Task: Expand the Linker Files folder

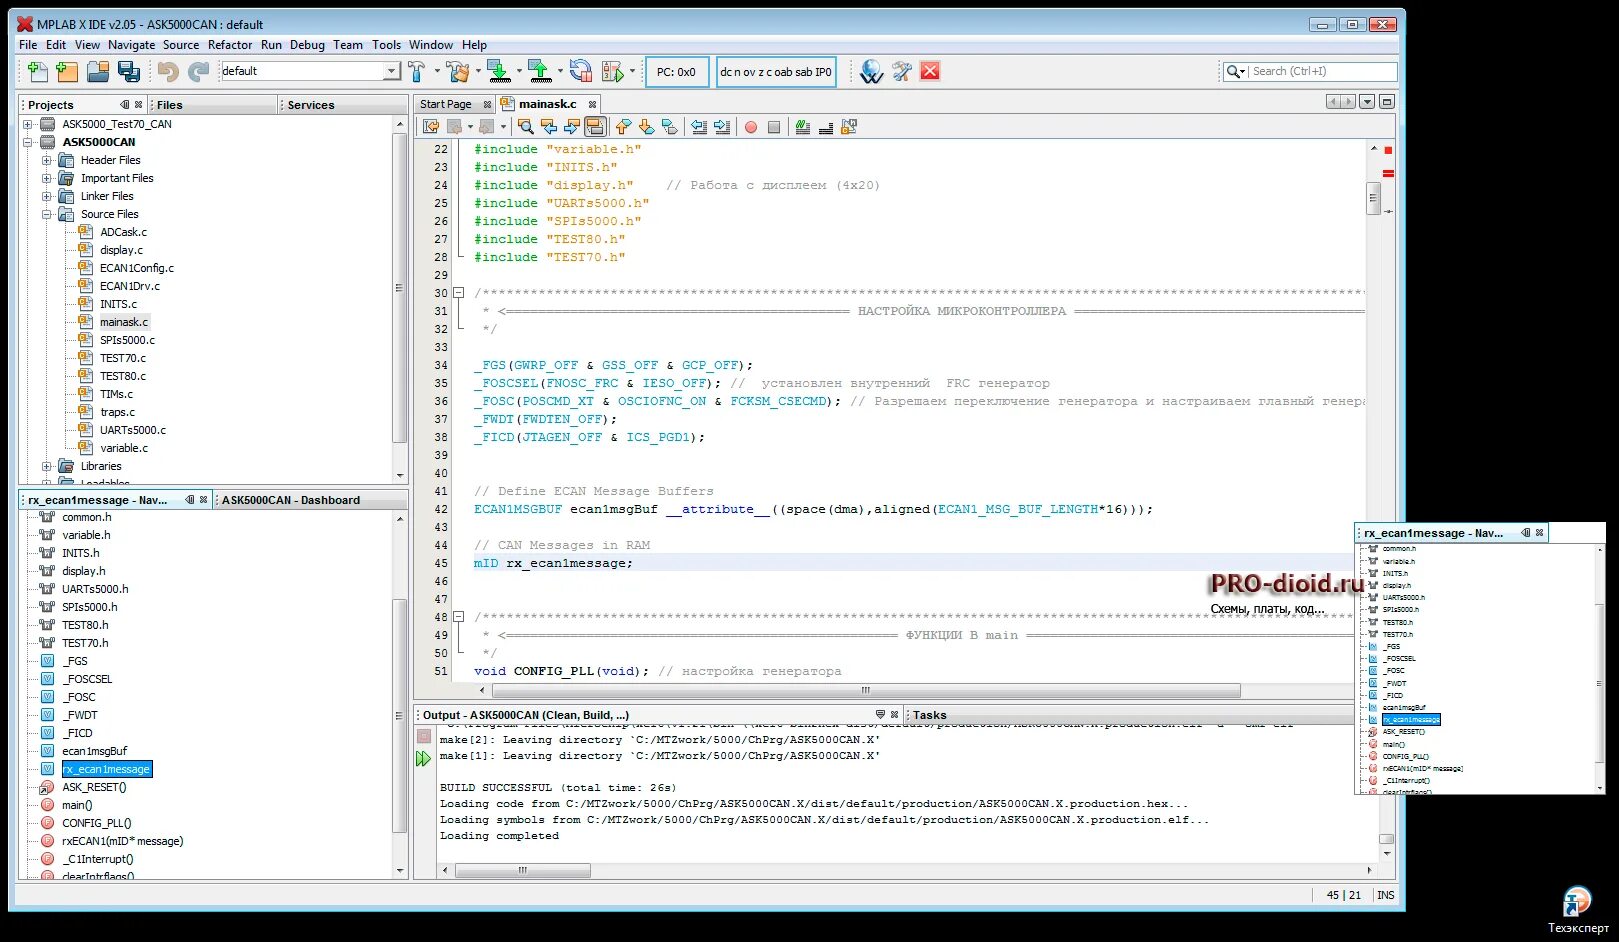Action: tap(46, 196)
